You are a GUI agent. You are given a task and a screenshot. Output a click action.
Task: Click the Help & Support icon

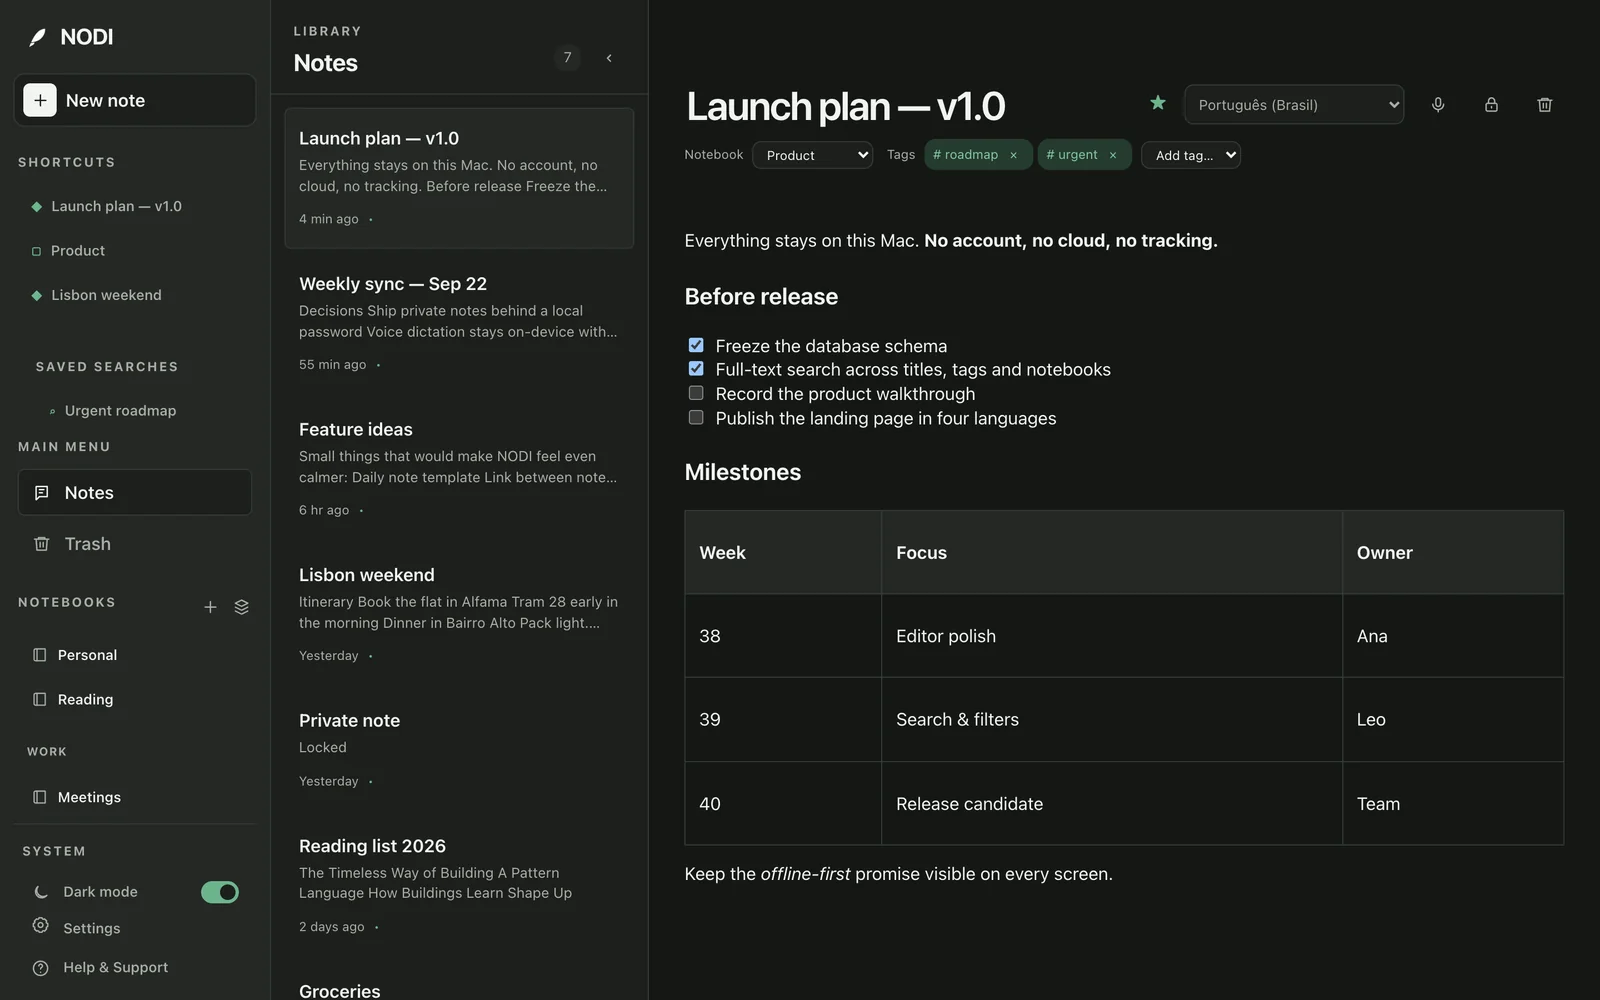[x=40, y=968]
